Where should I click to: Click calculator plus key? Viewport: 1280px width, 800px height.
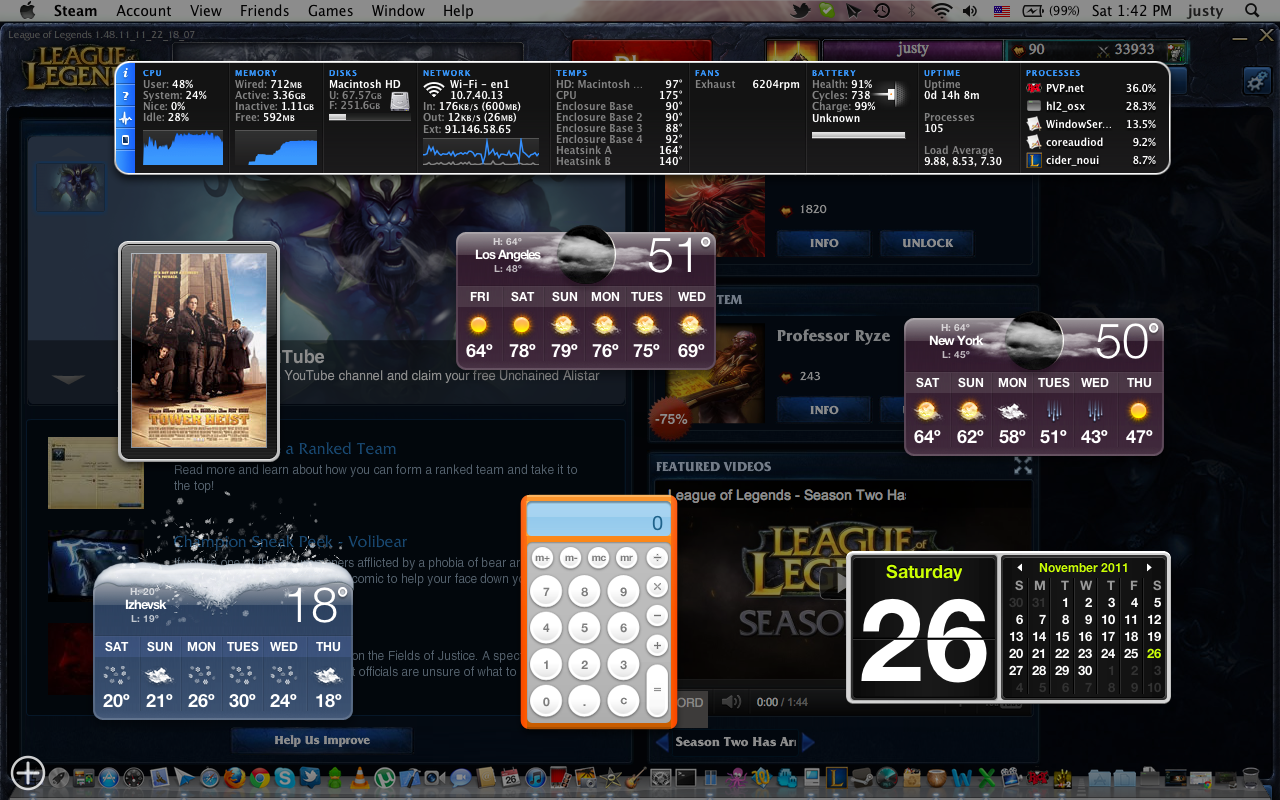pyautogui.click(x=657, y=645)
